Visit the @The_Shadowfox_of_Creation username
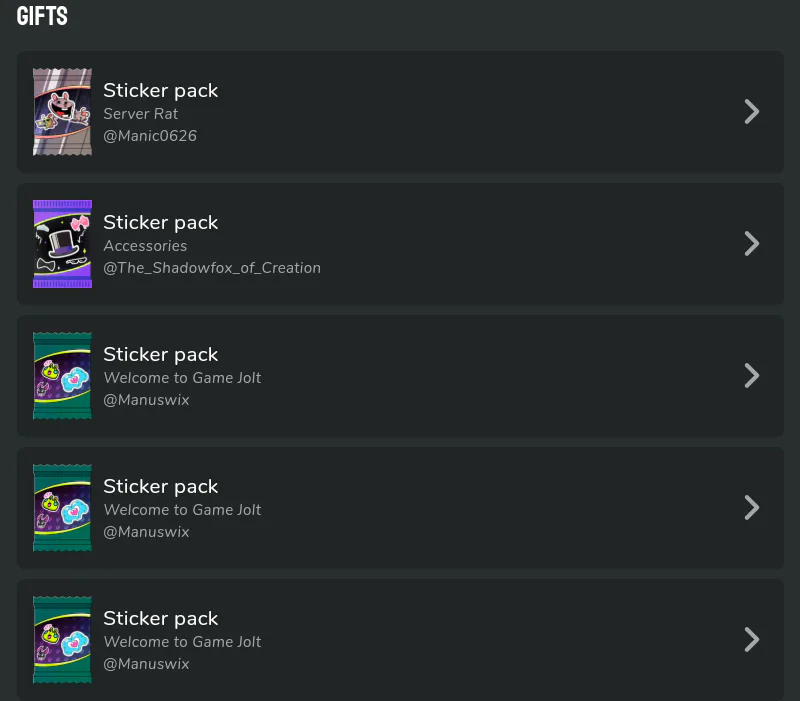 click(212, 268)
